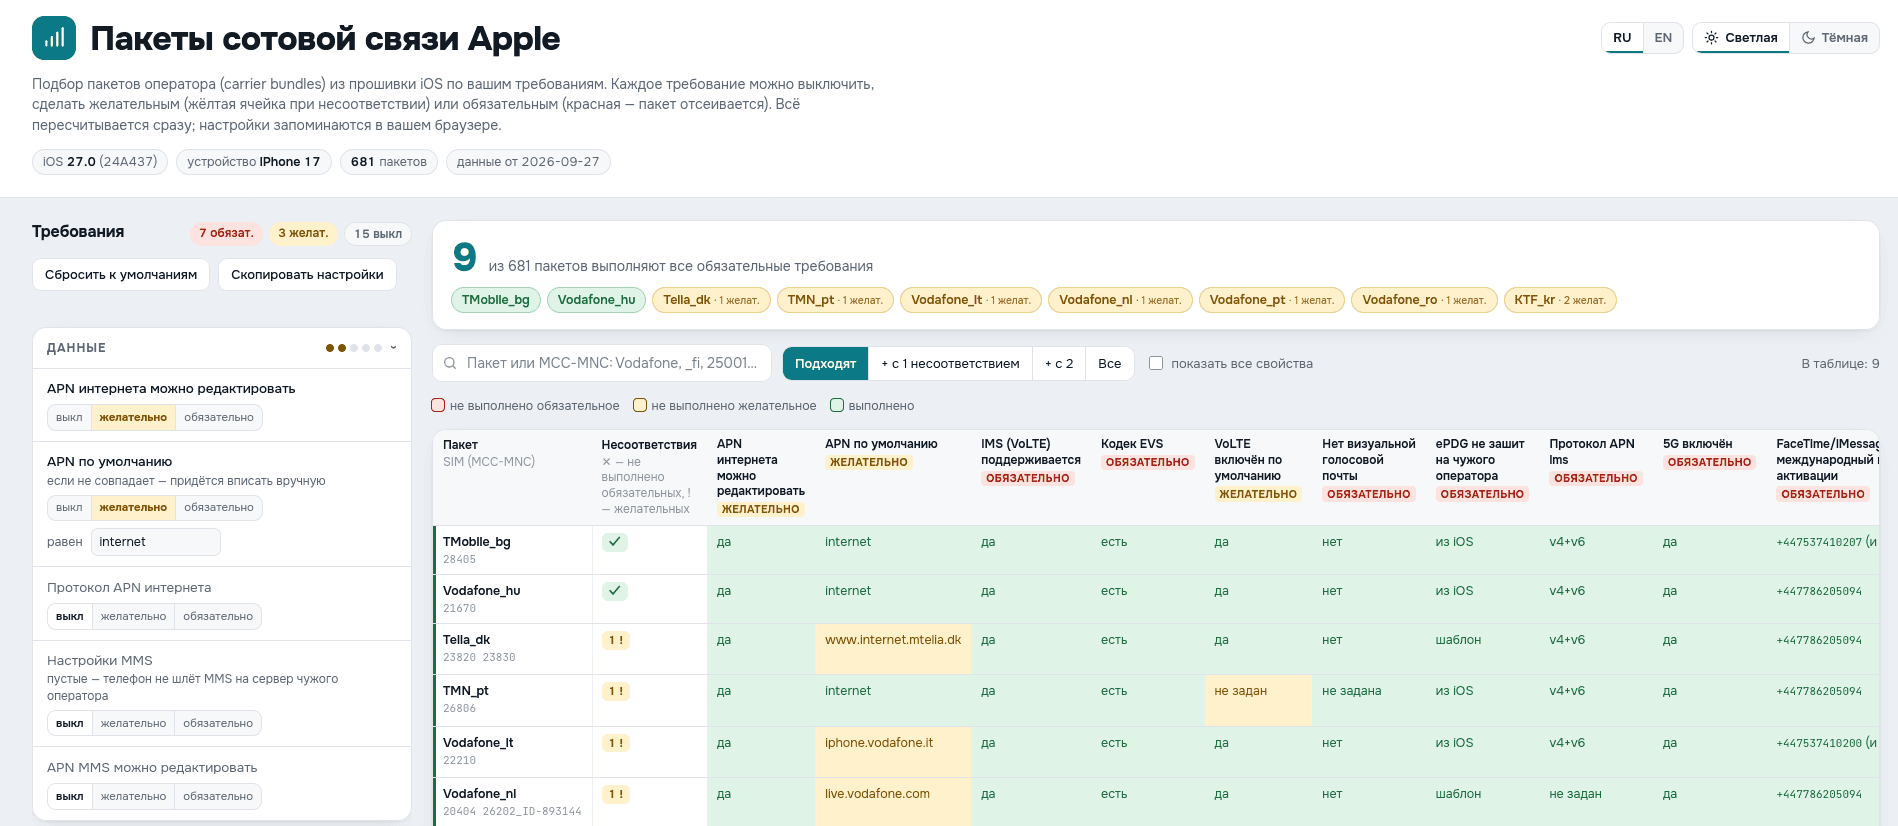Open the Vodafone_ro chip in the results summary
1898x826 pixels.
click(1424, 300)
